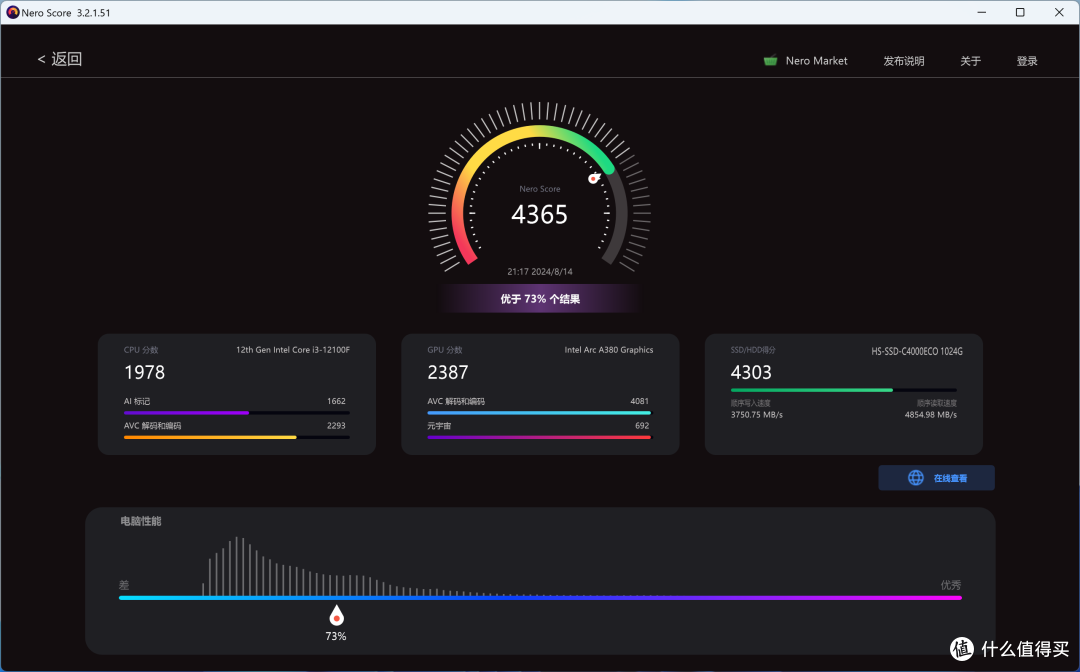
Task: Click the CPU score 1978
Action: tap(145, 372)
